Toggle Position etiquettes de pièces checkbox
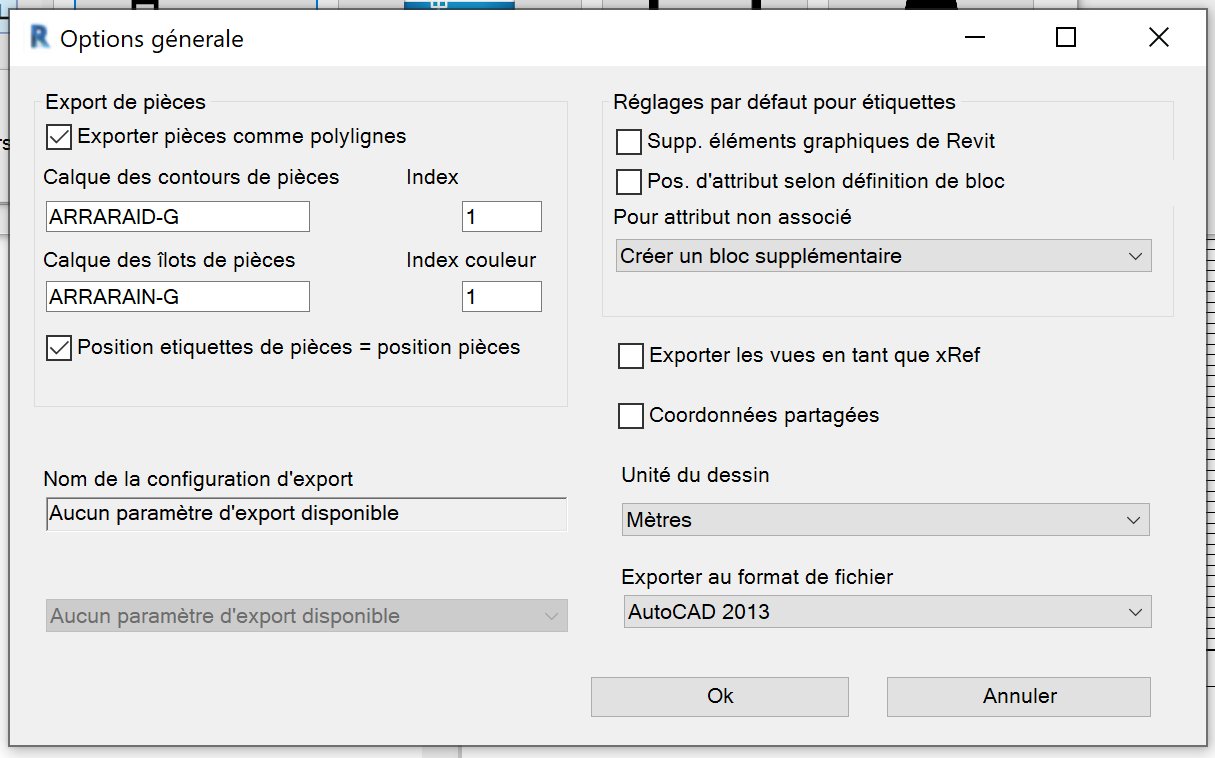Screen dimensions: 1215x758 click(59, 348)
